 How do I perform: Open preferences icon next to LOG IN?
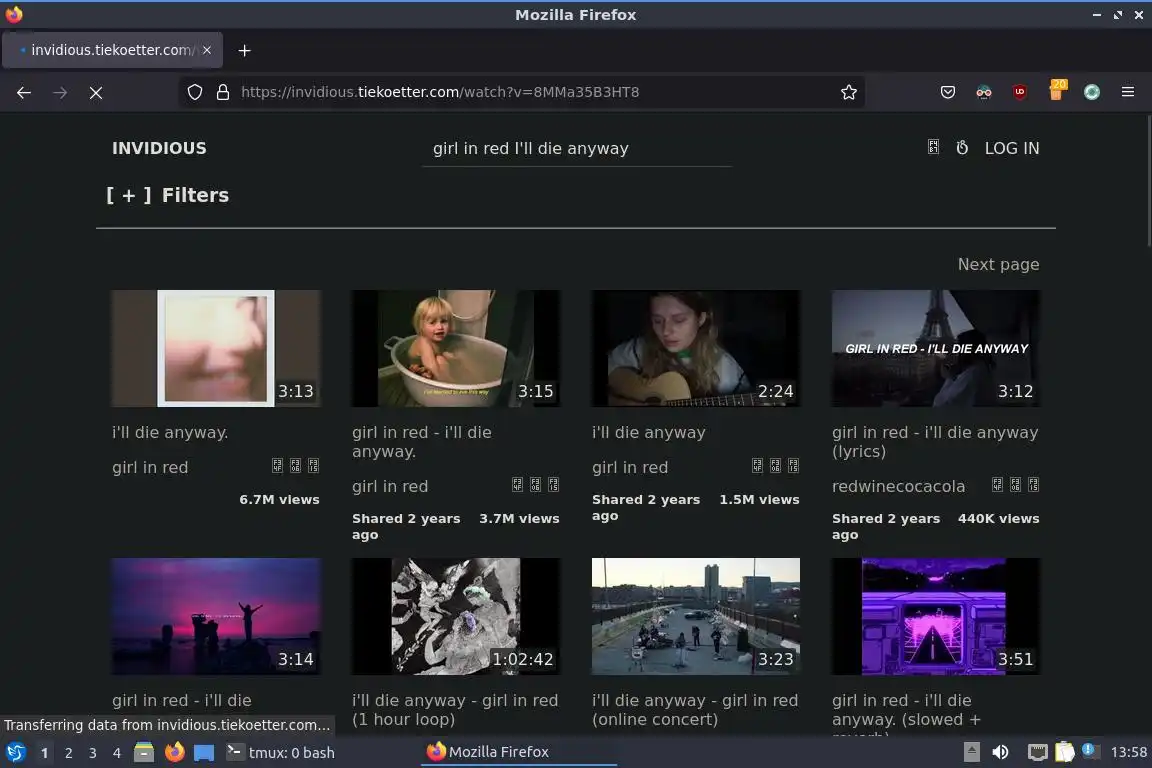(x=962, y=148)
